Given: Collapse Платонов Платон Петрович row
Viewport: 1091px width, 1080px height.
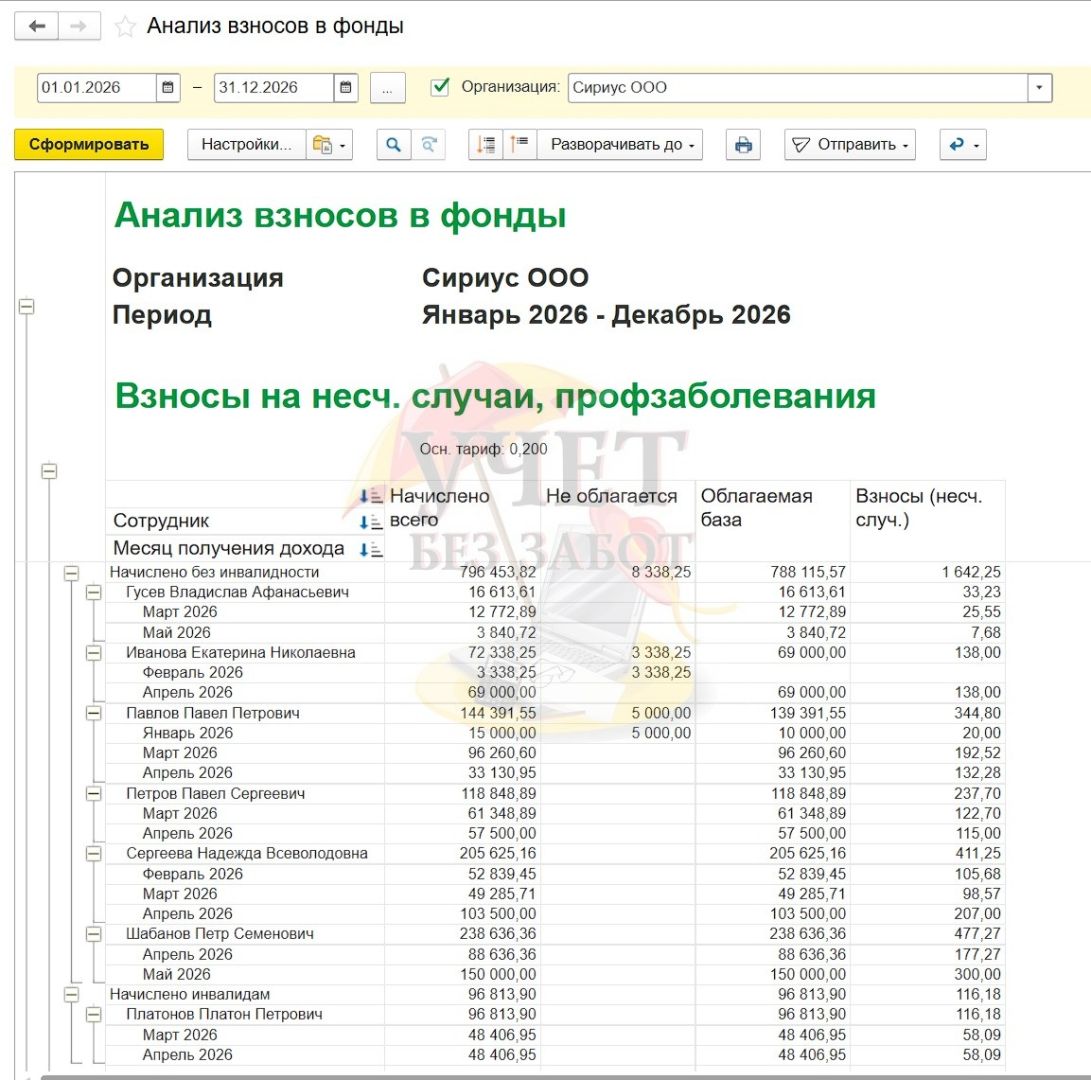Looking at the screenshot, I should [93, 1015].
